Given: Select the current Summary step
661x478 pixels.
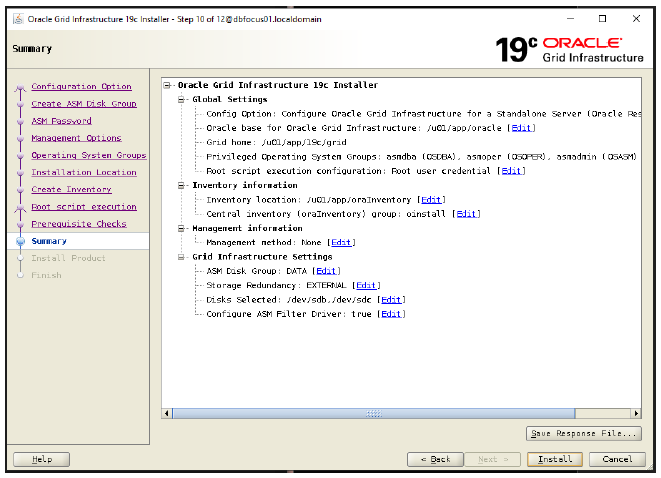Looking at the screenshot, I should point(49,242).
